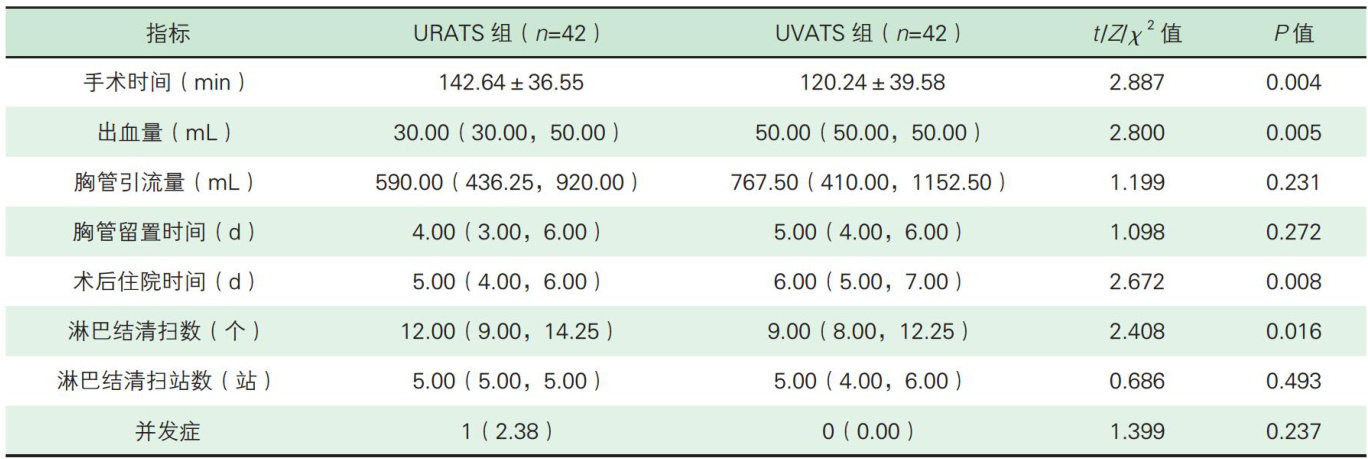Viewport: 1368px width, 459px height.
Task: Click the t/Z/χ² 值 column header
Action: [1136, 33]
